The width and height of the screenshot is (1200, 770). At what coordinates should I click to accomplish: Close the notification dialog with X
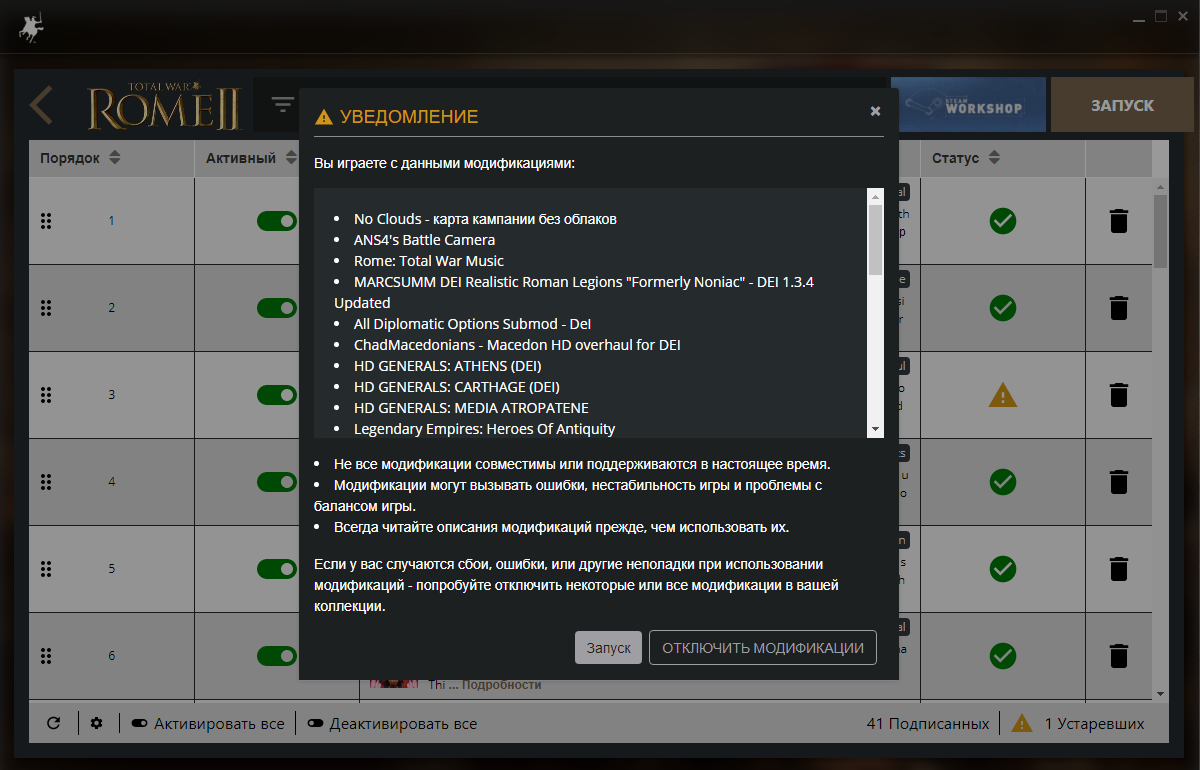click(875, 111)
